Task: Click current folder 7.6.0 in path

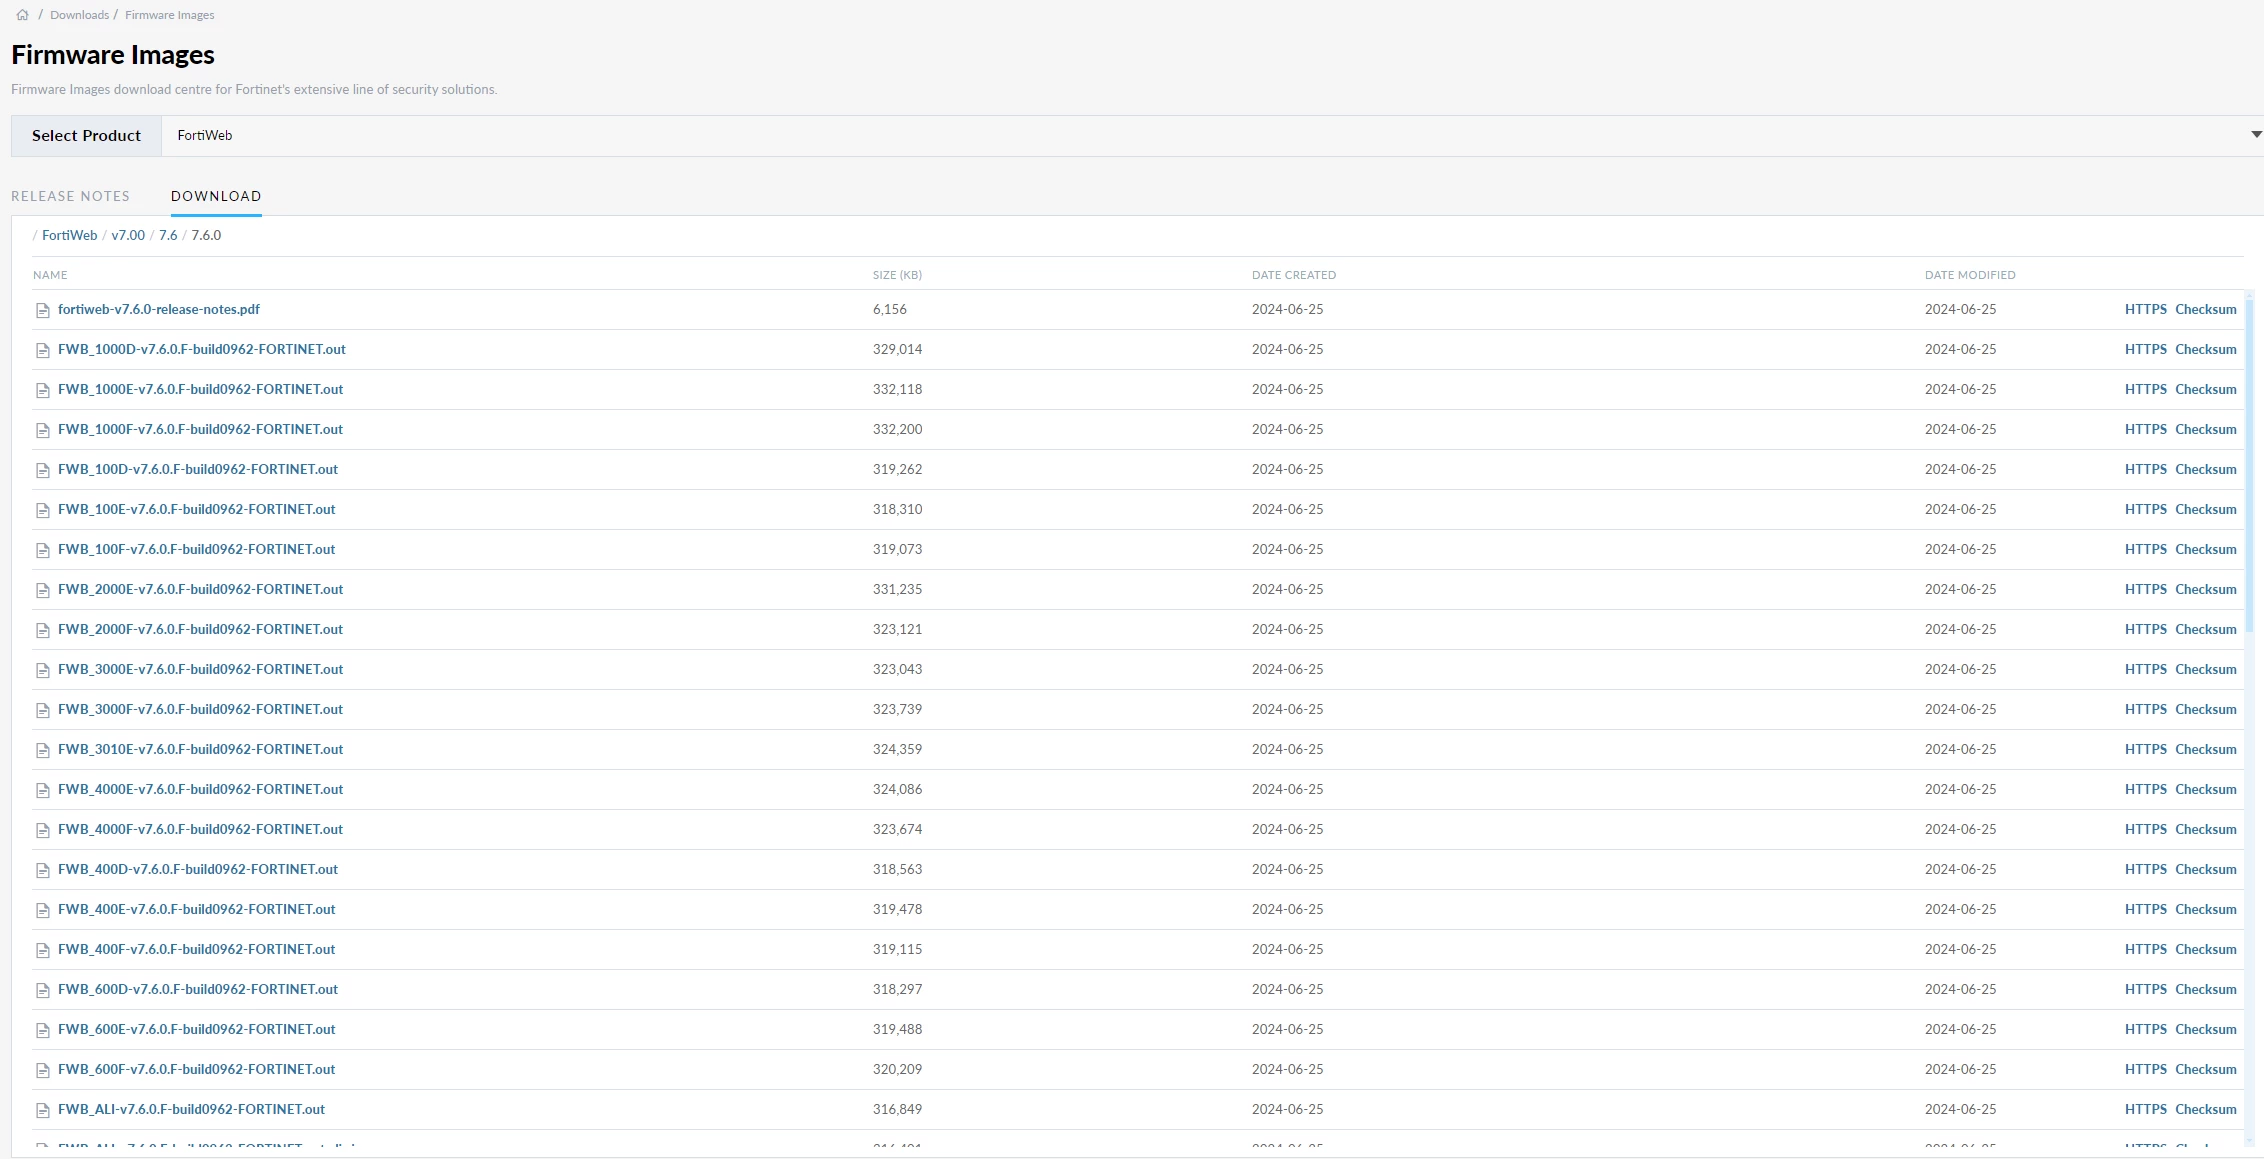Action: [x=206, y=235]
